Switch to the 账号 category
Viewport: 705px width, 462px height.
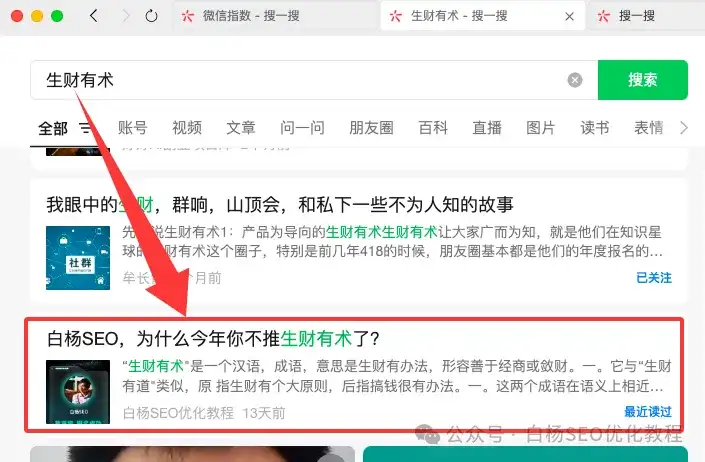(x=133, y=128)
